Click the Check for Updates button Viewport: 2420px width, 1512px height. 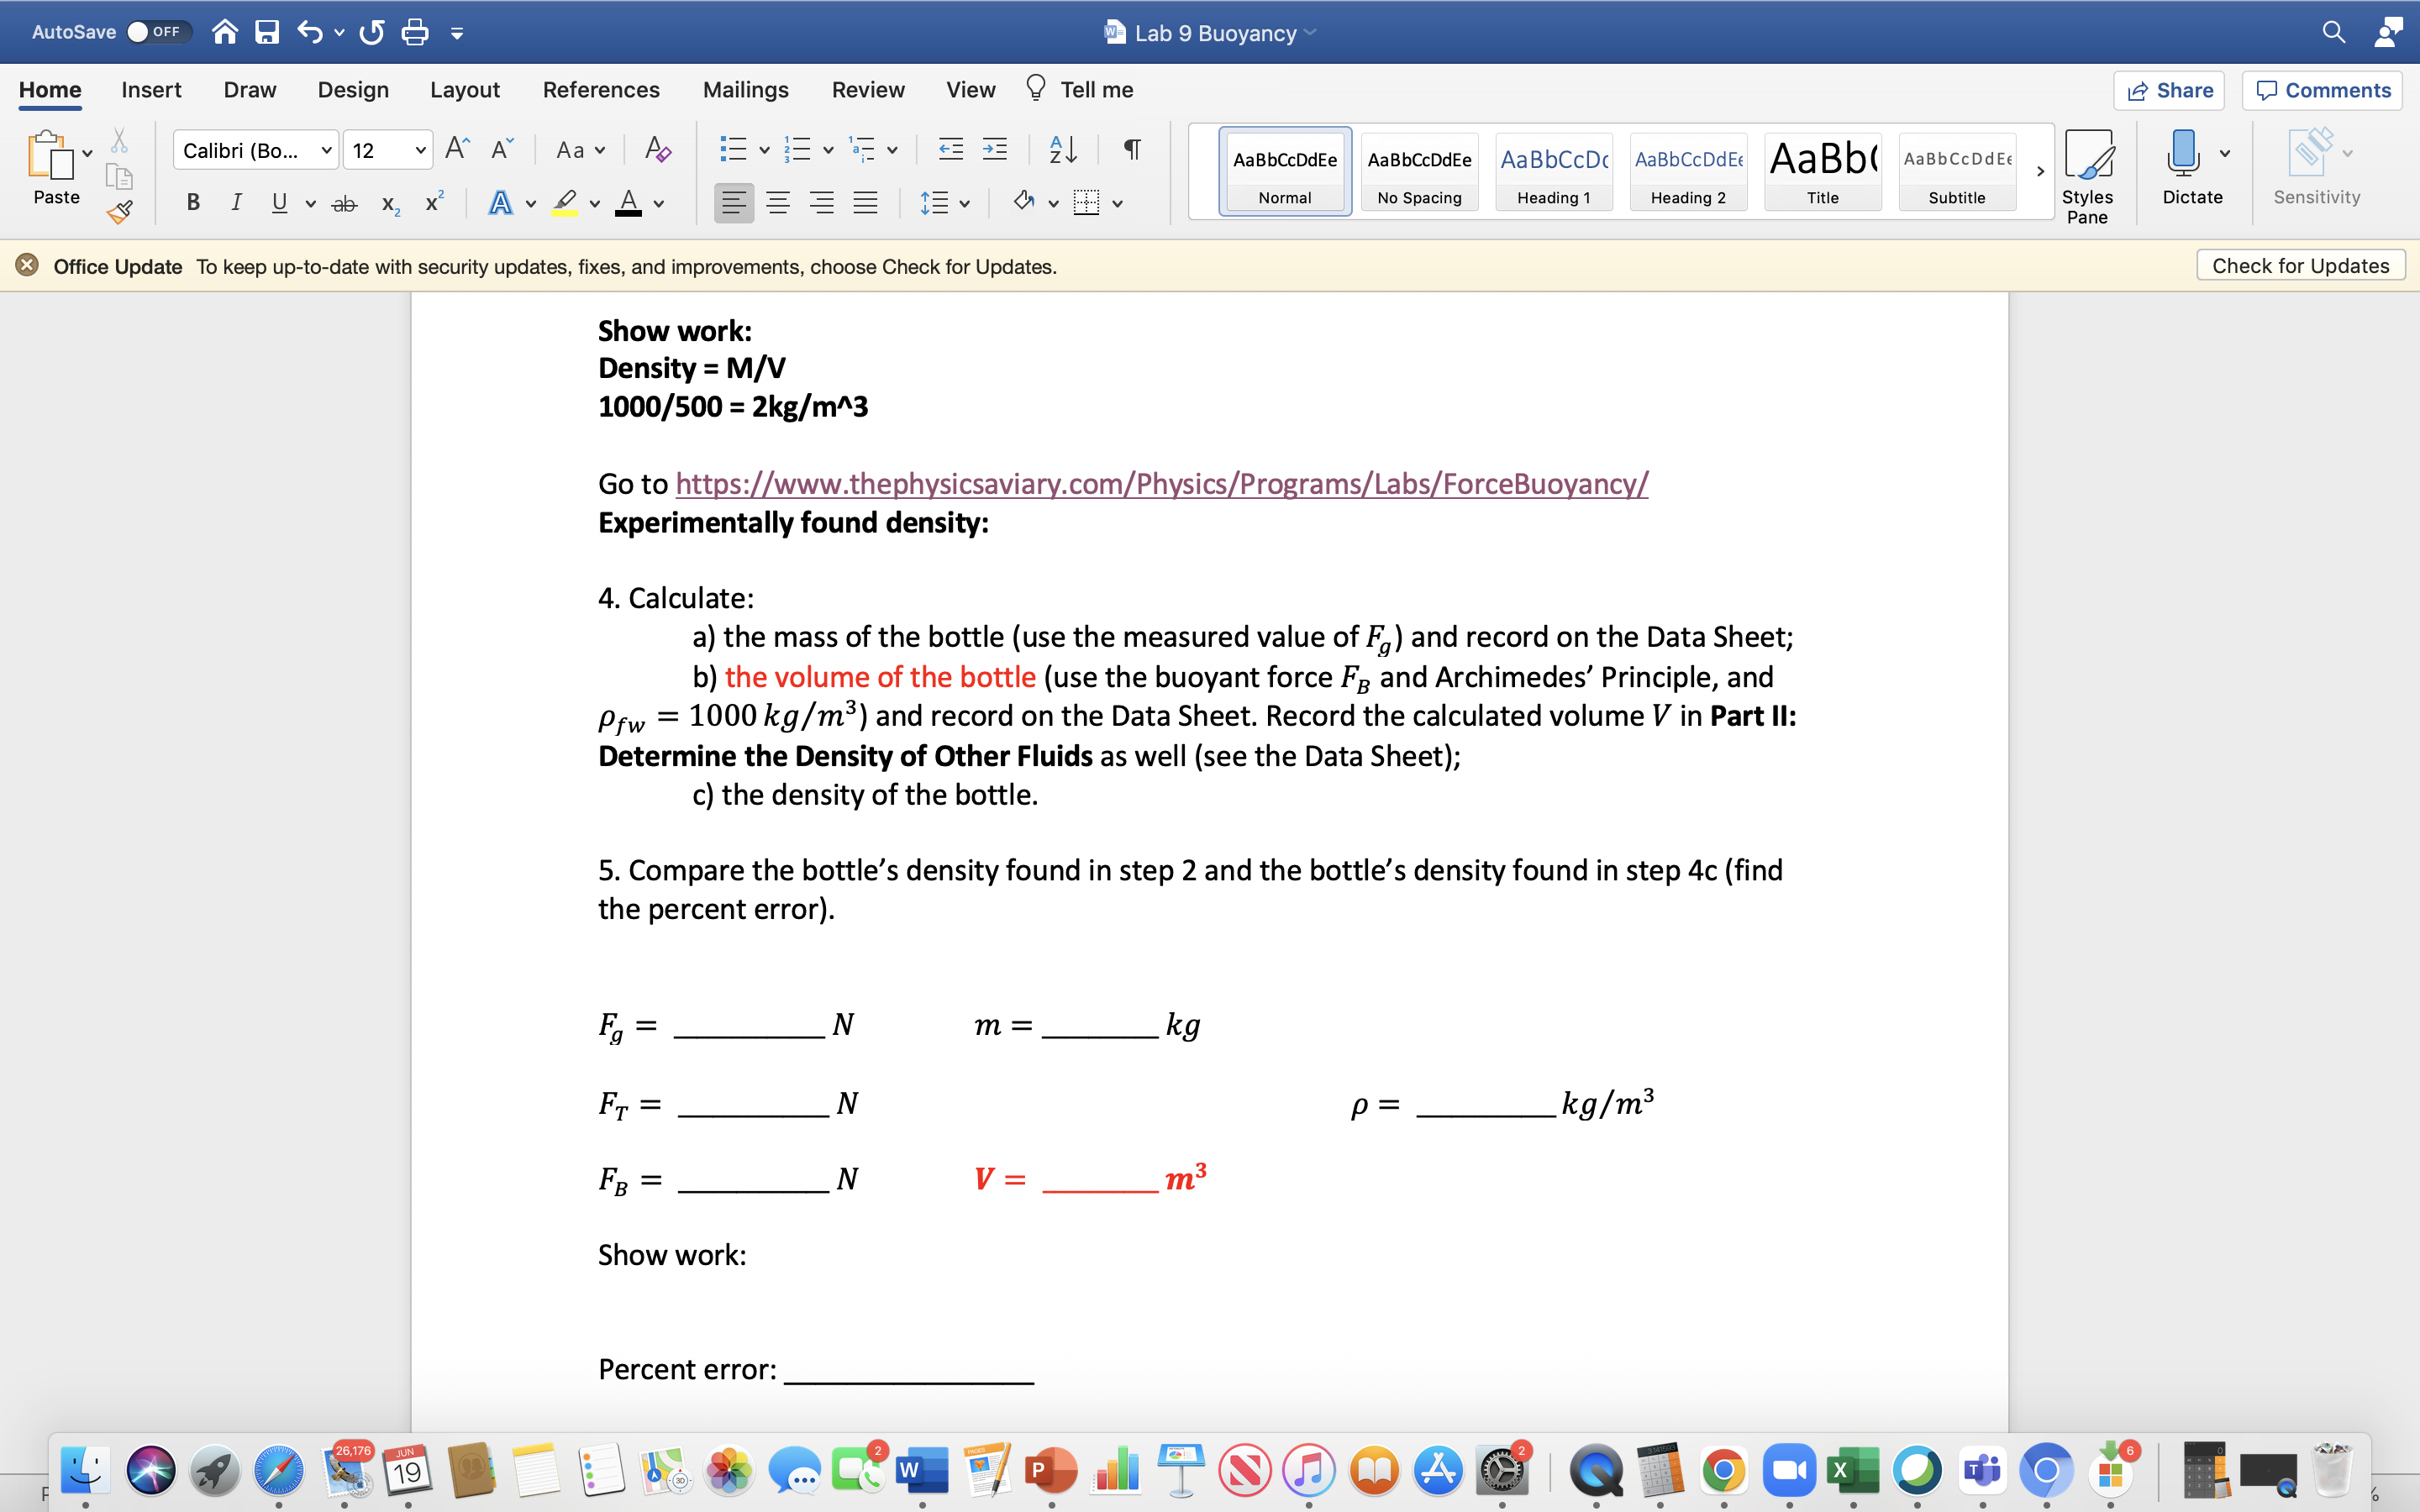(x=2299, y=265)
